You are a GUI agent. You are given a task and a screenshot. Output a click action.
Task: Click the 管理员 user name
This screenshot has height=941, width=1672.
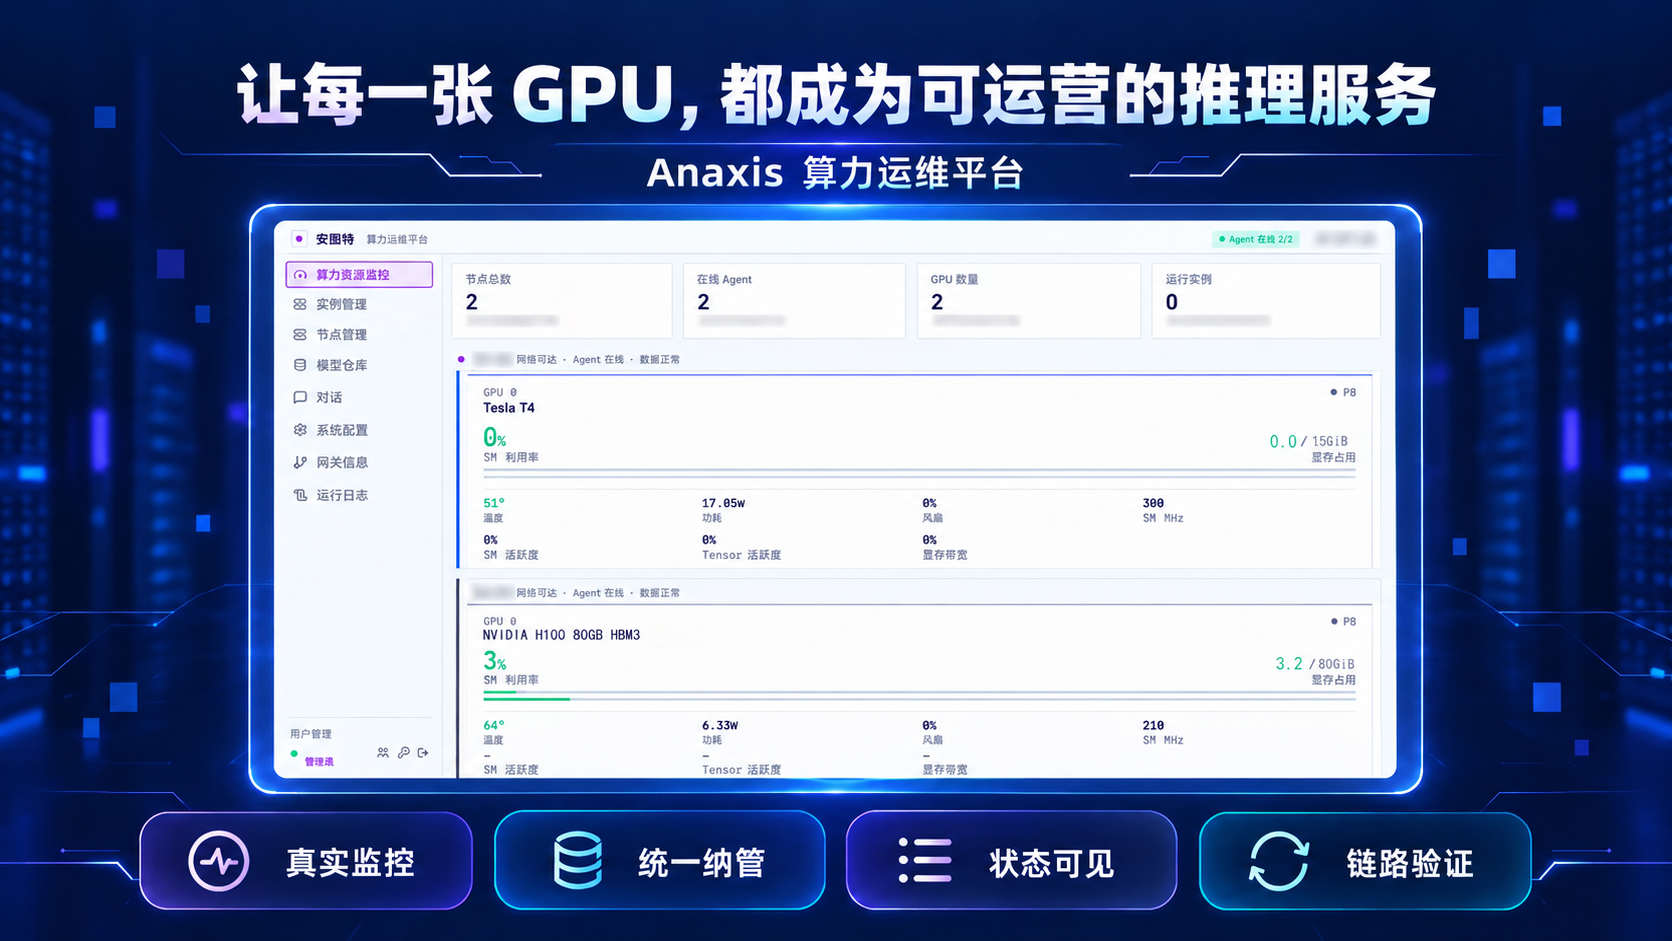(x=319, y=762)
